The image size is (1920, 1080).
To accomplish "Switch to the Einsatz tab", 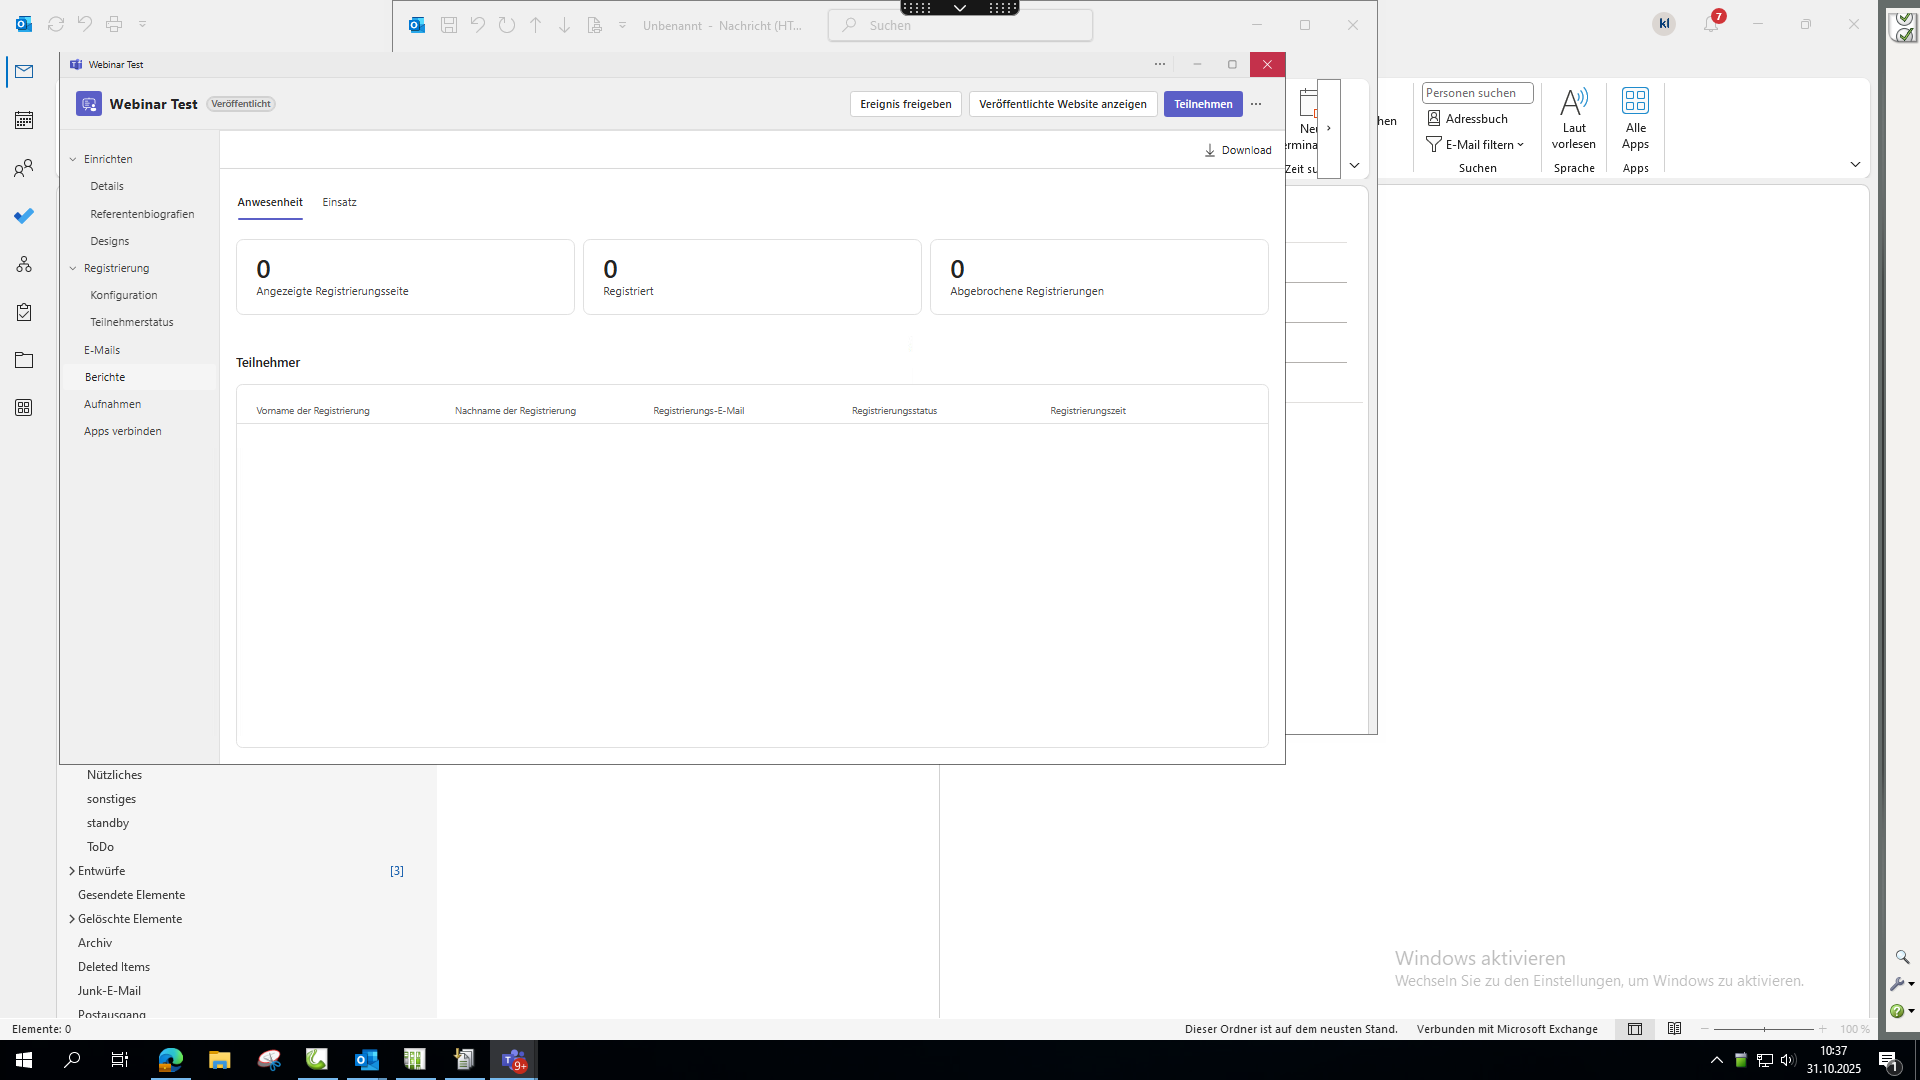I will coord(339,202).
